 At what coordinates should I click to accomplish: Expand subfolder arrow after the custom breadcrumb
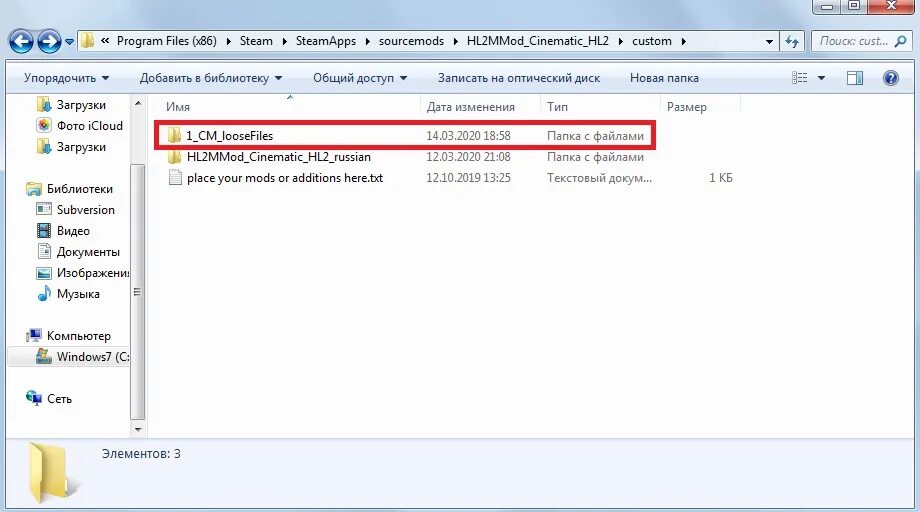click(x=684, y=41)
